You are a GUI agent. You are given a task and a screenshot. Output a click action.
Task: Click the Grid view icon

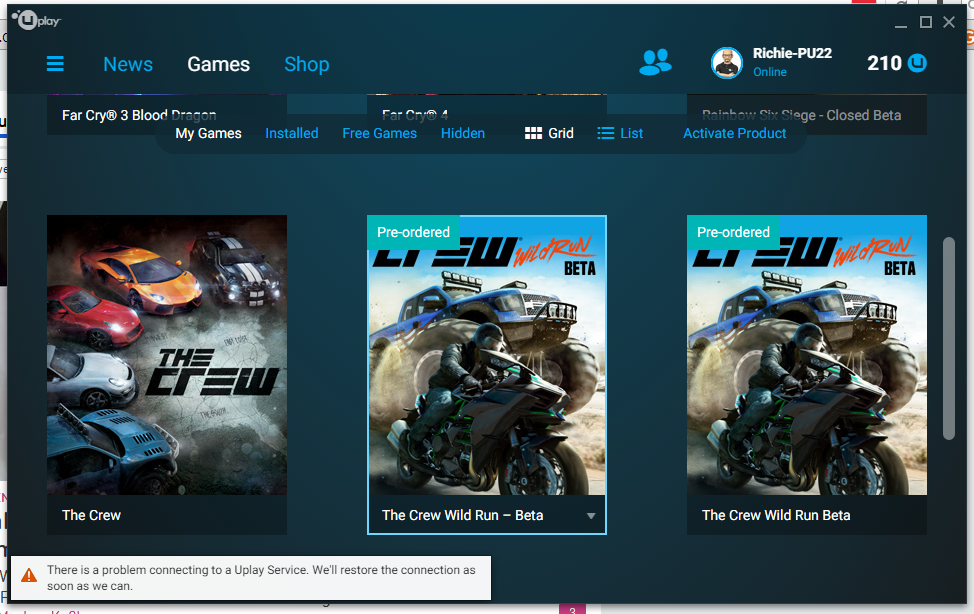pyautogui.click(x=533, y=133)
